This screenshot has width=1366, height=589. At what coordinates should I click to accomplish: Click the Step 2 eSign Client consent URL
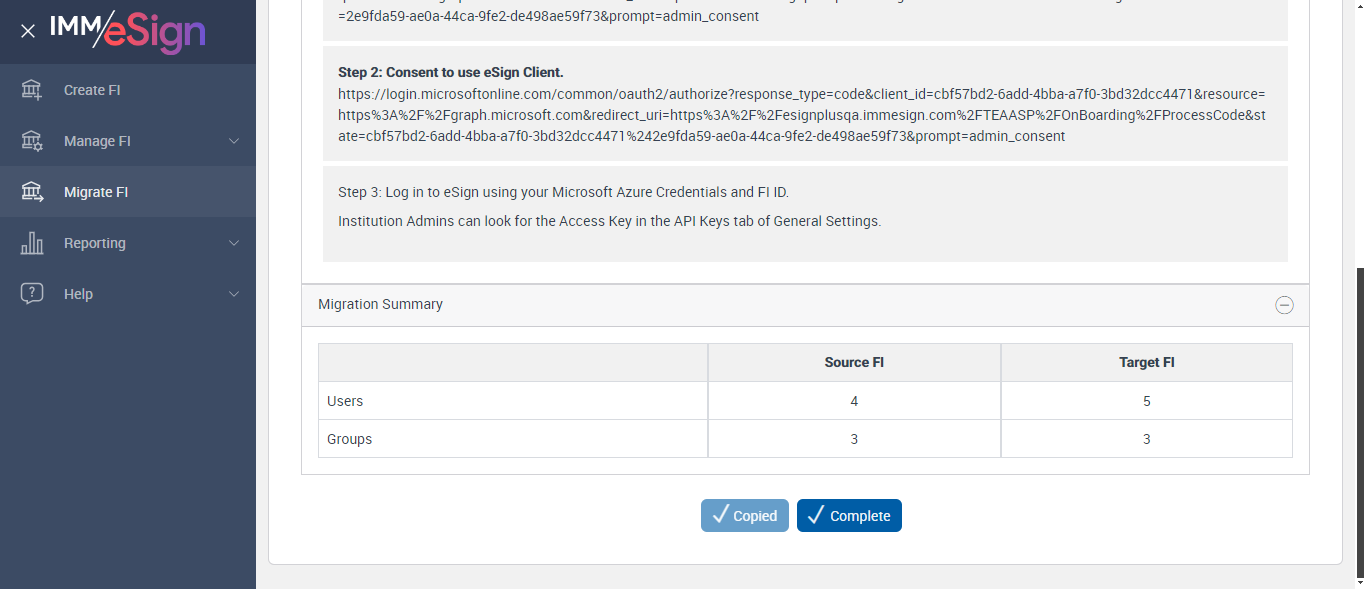coord(801,115)
